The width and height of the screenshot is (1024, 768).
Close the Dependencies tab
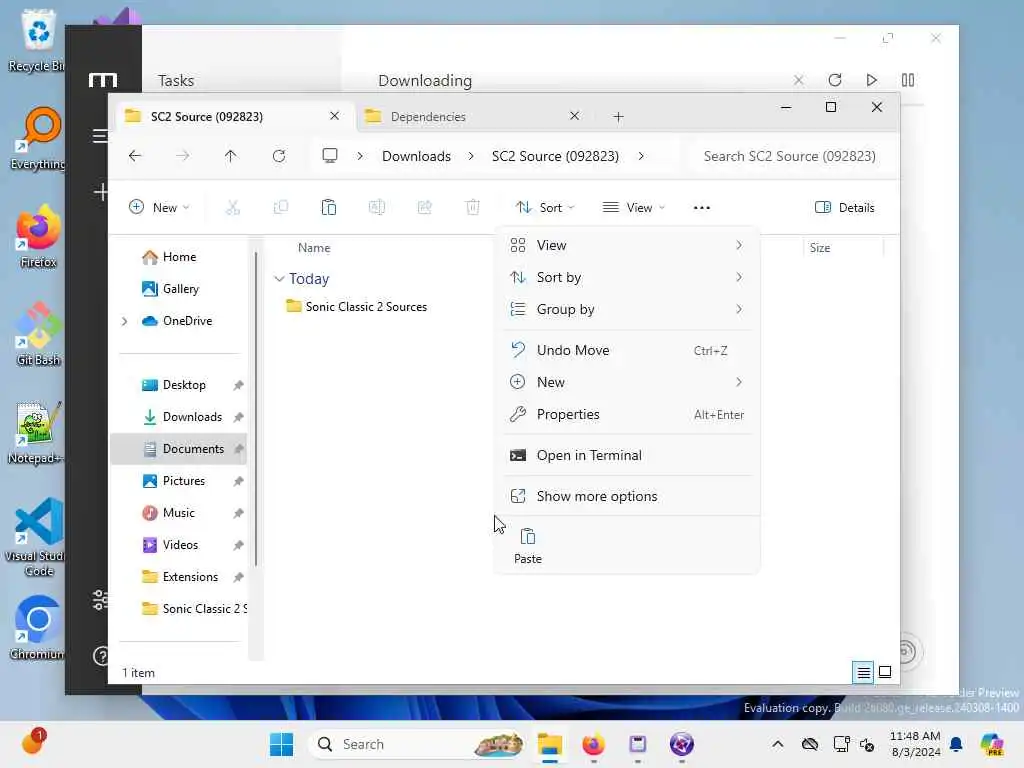click(575, 116)
